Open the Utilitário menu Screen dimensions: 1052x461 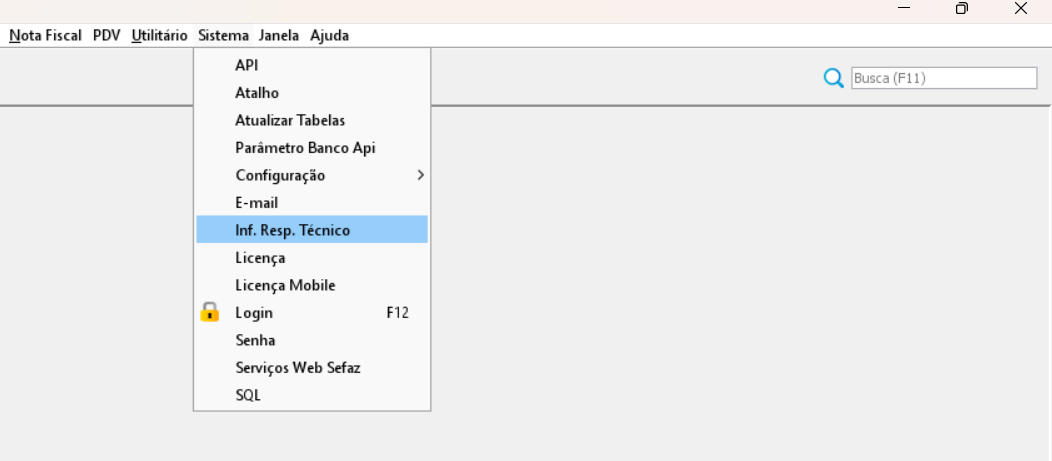tap(159, 35)
